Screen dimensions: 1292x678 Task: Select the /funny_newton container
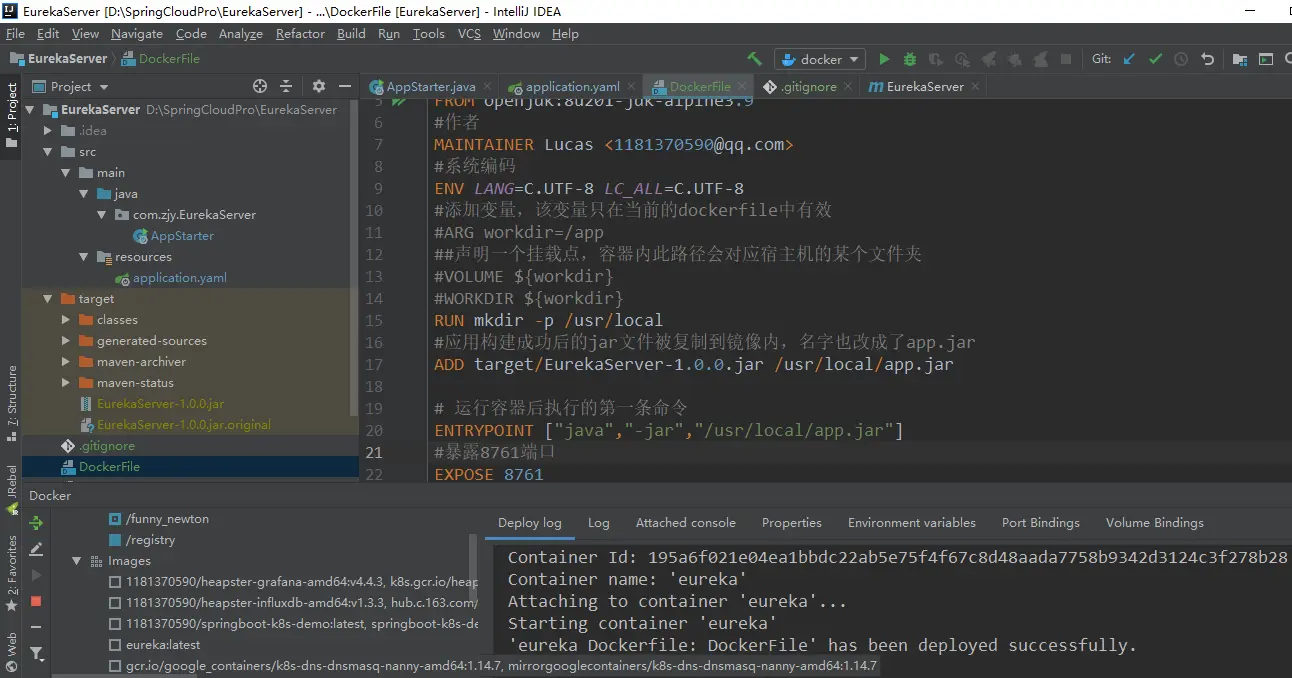pyautogui.click(x=167, y=519)
